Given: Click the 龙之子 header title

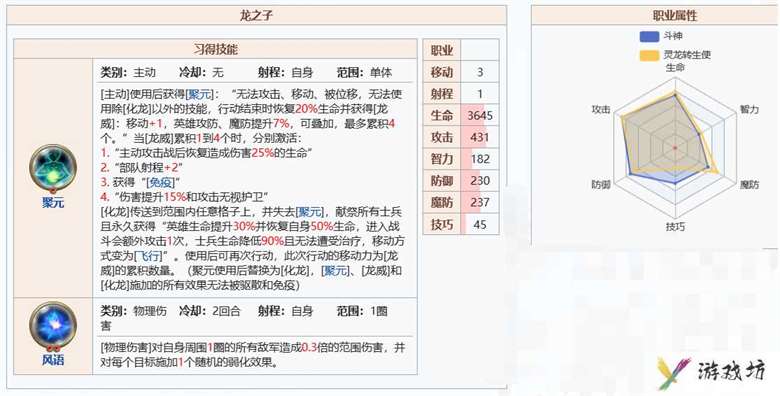Looking at the screenshot, I should pyautogui.click(x=256, y=15).
